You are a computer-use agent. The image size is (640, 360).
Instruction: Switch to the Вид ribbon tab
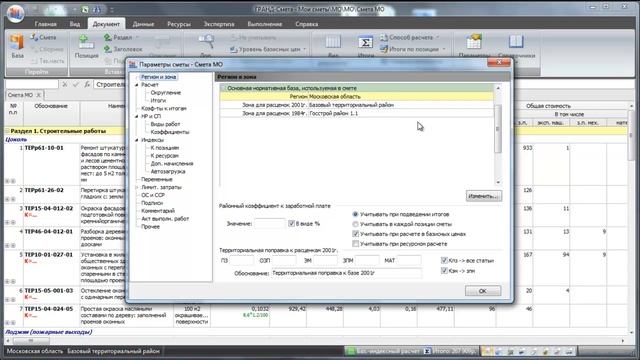click(75, 24)
